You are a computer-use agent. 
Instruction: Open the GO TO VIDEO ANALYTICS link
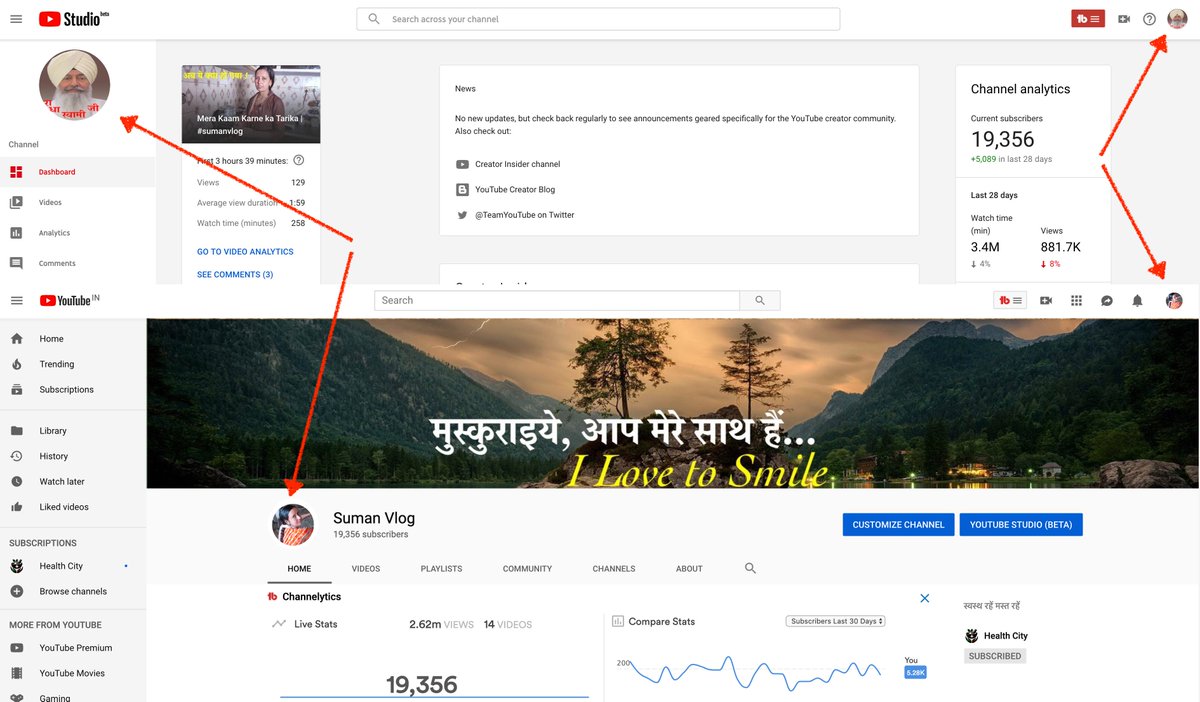245,252
